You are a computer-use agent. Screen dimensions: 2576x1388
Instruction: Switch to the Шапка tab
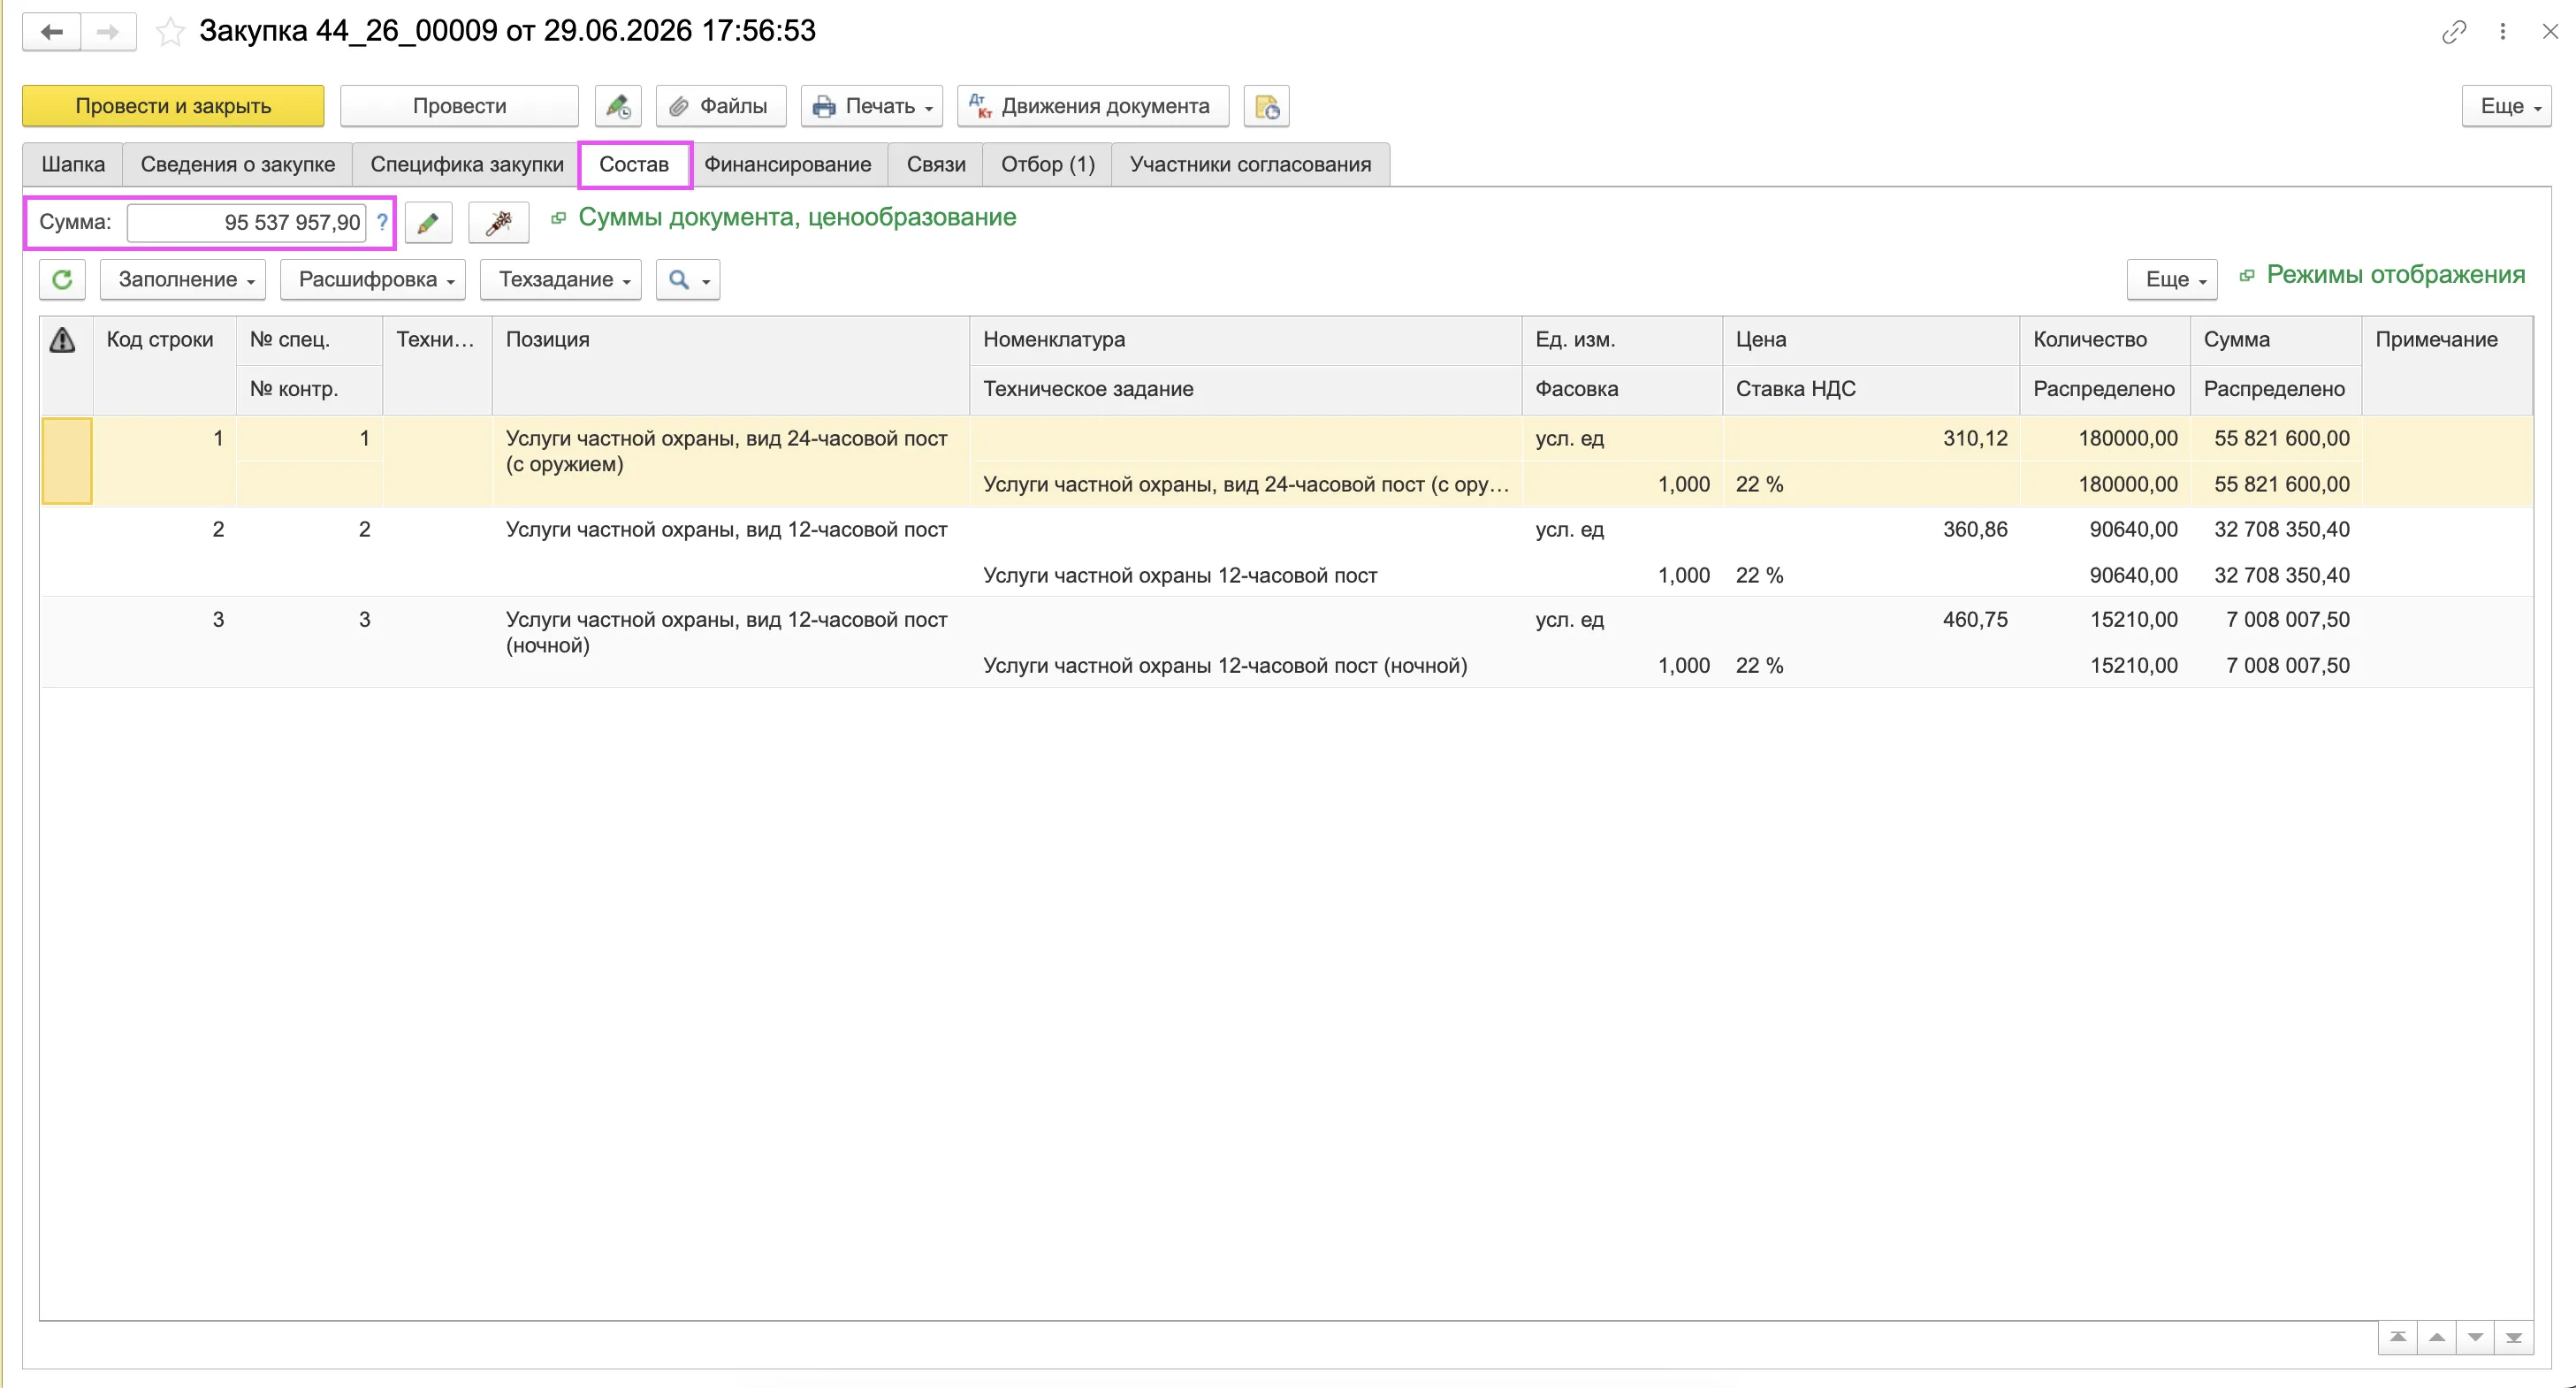(x=73, y=165)
